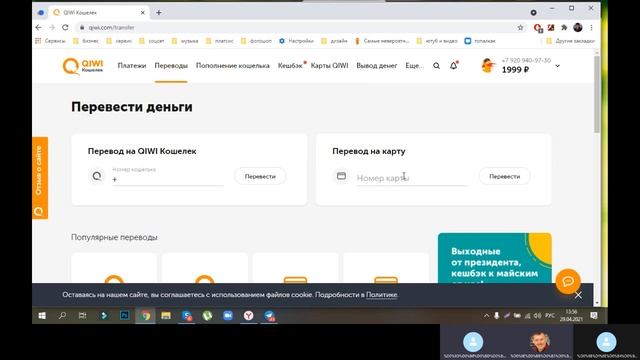Open the Другие закладки folder
The width and height of the screenshot is (640, 360).
[571, 41]
